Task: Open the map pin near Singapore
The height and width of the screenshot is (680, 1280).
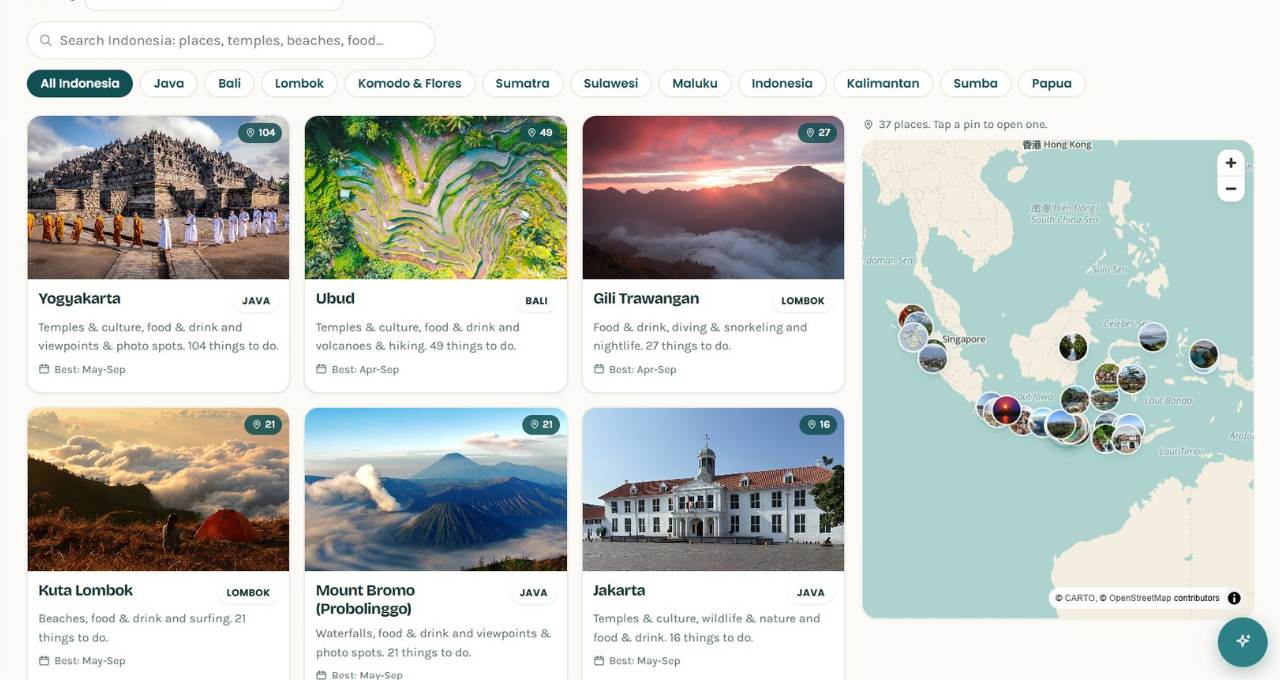Action: coord(933,357)
